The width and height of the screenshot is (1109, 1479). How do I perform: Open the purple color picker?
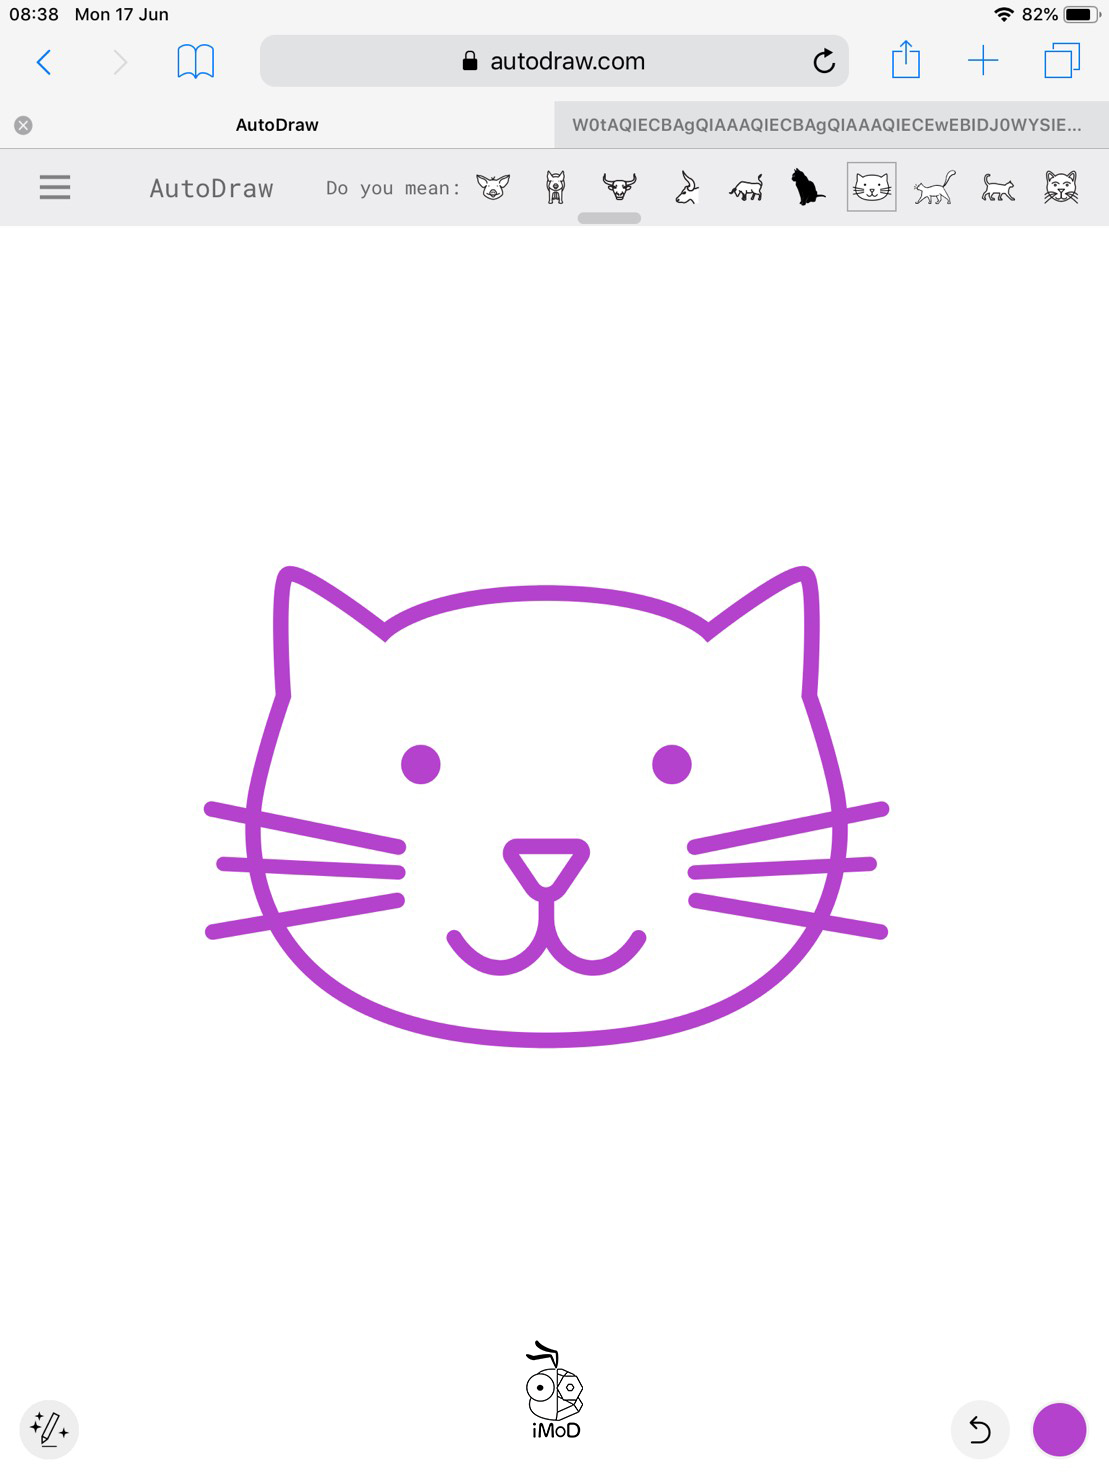tap(1059, 1430)
